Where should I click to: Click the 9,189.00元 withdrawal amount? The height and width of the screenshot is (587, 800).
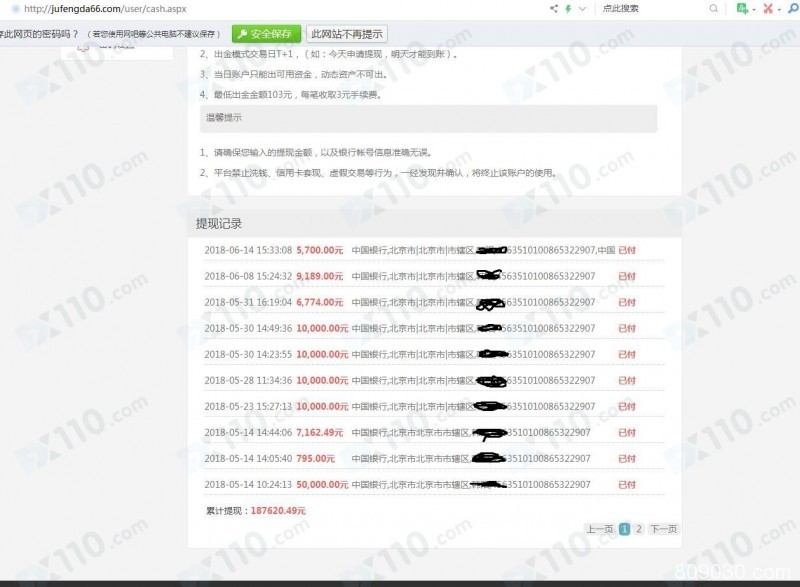coord(320,276)
